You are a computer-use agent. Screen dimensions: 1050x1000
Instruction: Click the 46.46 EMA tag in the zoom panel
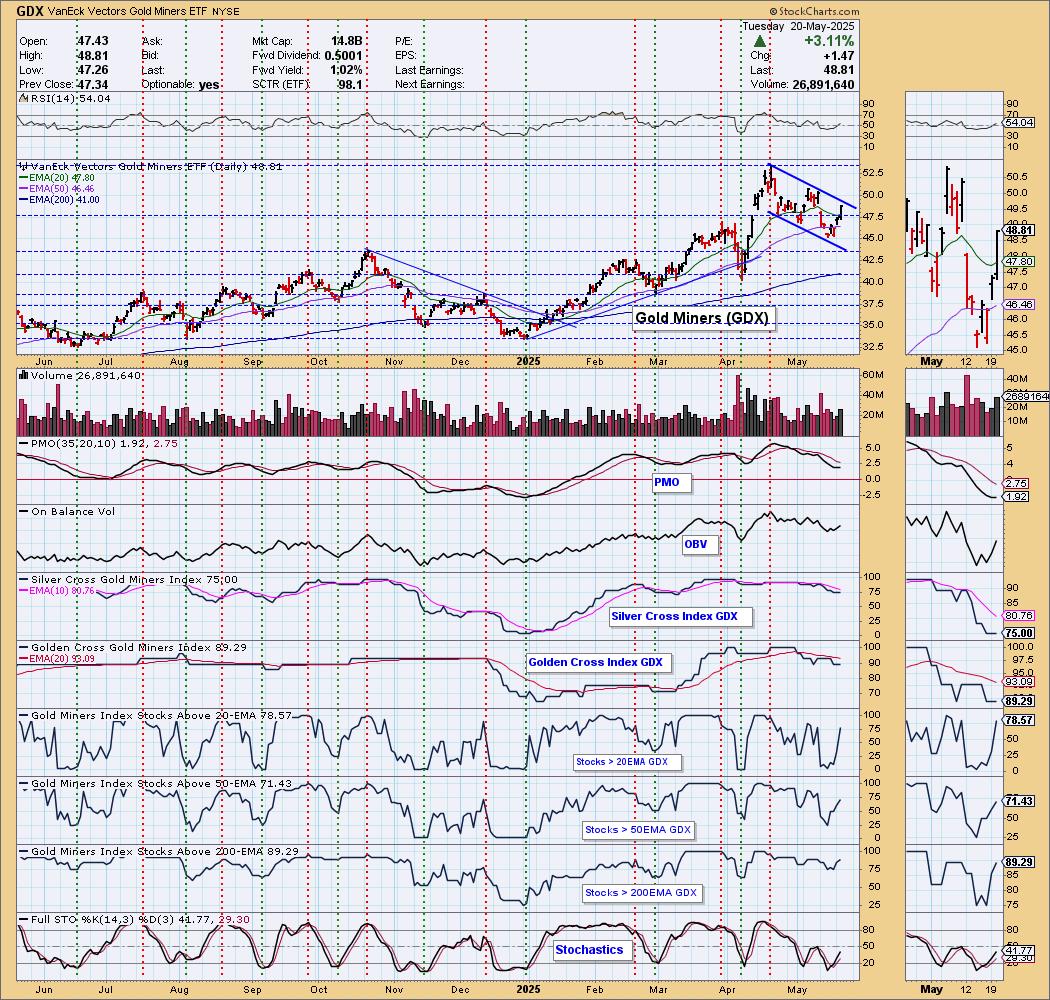pyautogui.click(x=1020, y=304)
